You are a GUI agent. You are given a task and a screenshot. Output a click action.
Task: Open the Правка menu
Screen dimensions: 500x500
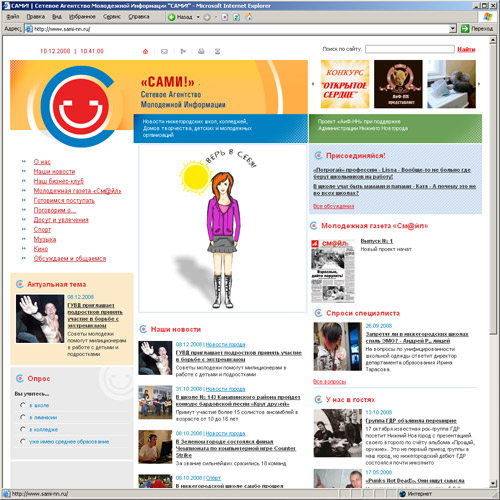pyautogui.click(x=36, y=17)
